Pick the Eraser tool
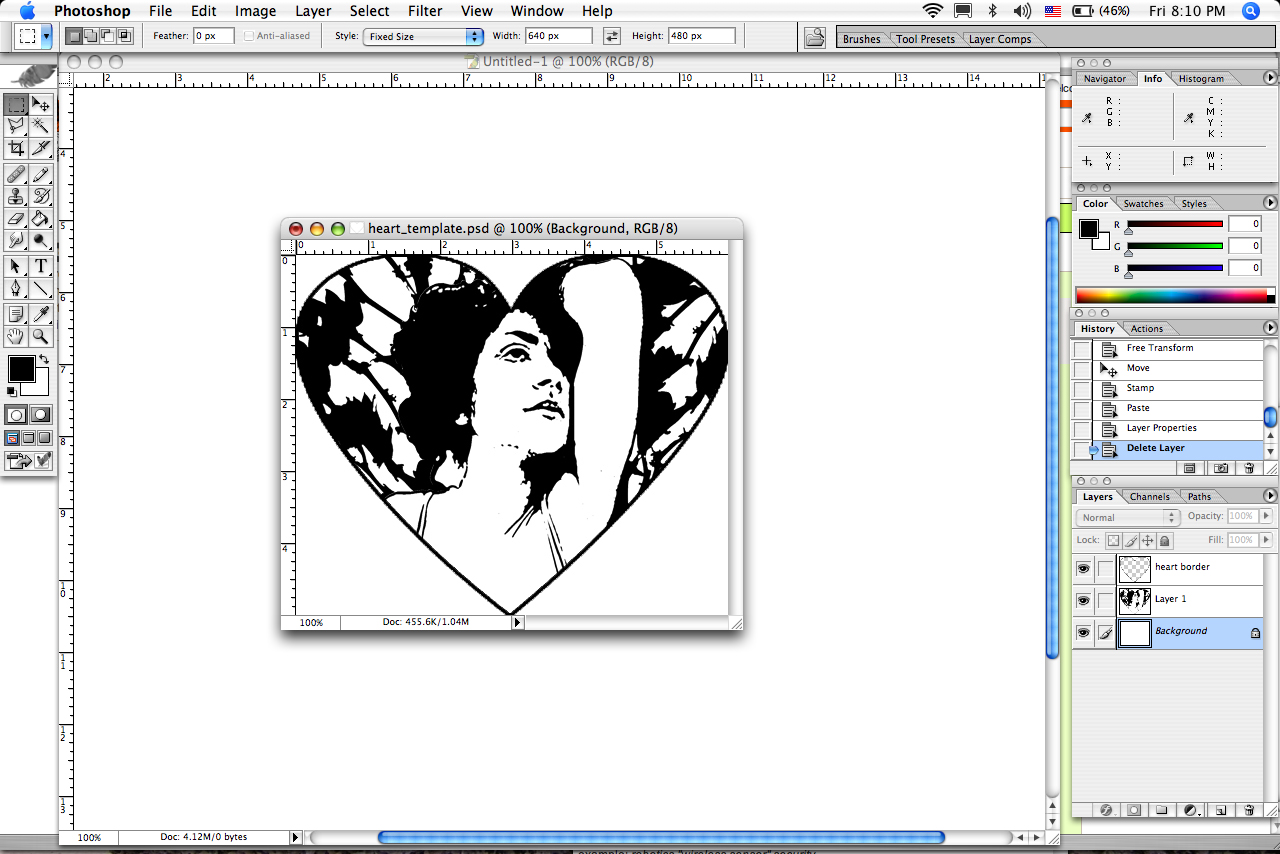Viewport: 1280px width, 854px height. click(16, 218)
